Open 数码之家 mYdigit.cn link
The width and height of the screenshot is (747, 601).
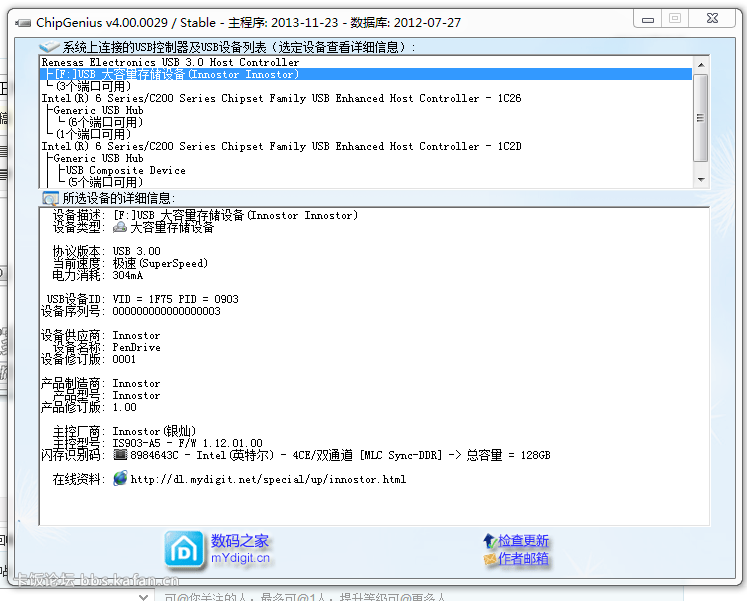240,549
